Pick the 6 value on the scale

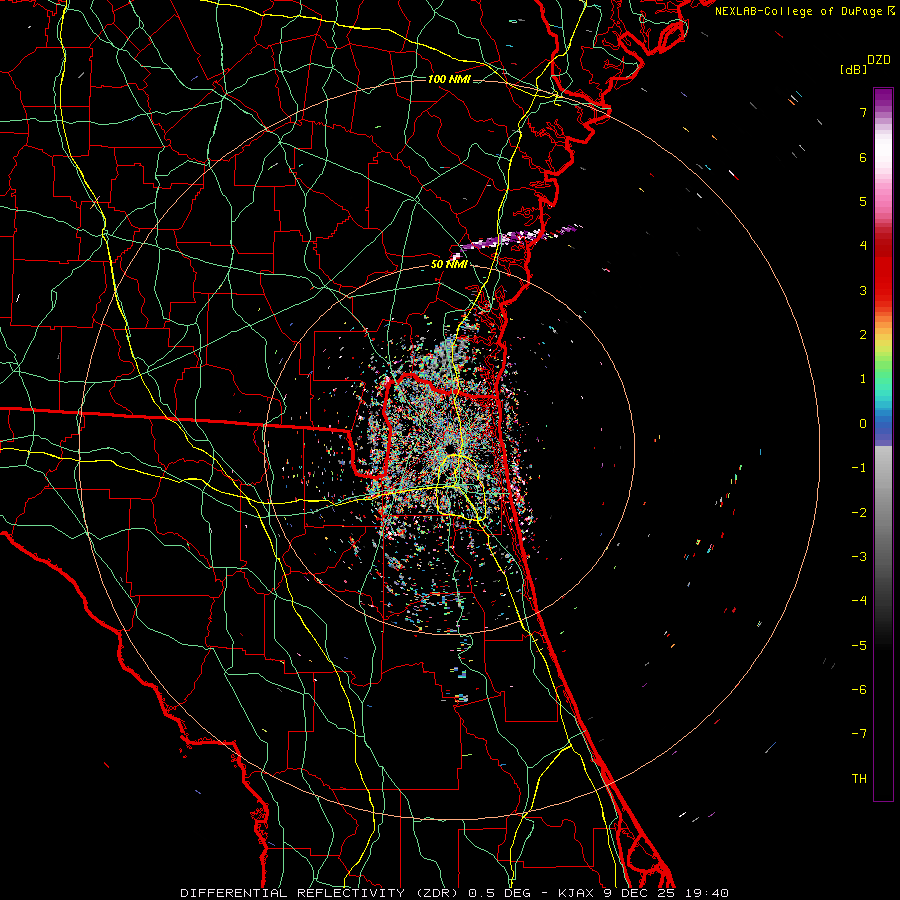click(863, 157)
